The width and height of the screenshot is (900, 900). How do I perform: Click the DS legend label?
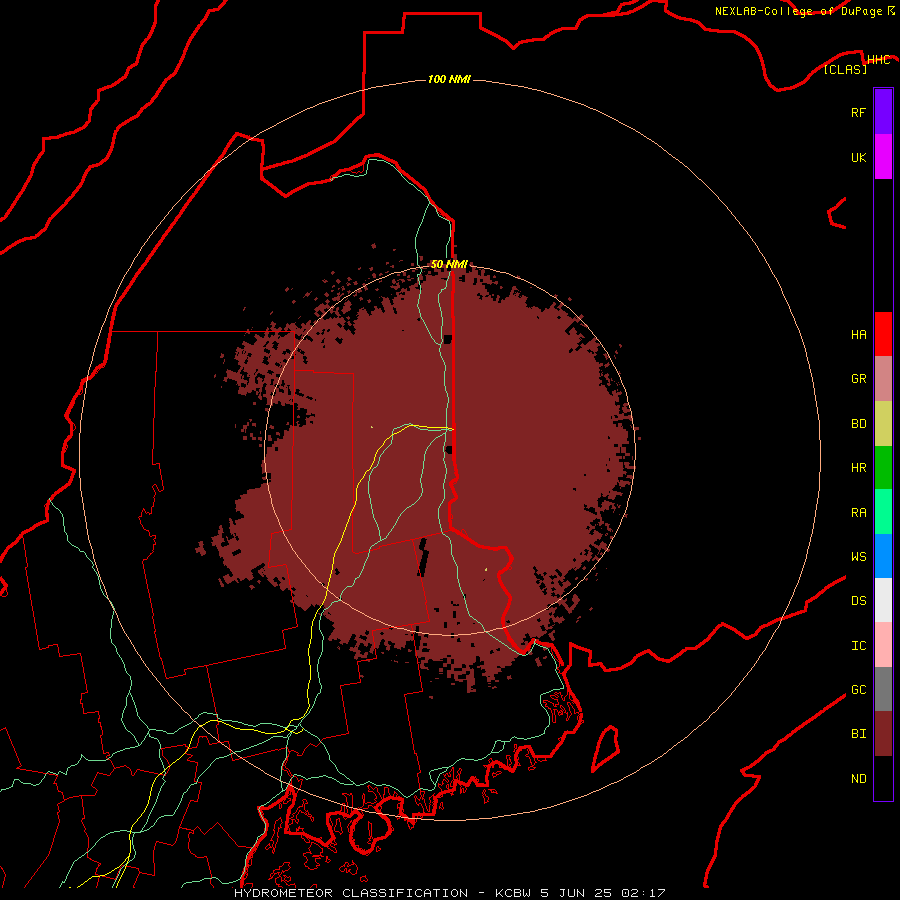[858, 601]
